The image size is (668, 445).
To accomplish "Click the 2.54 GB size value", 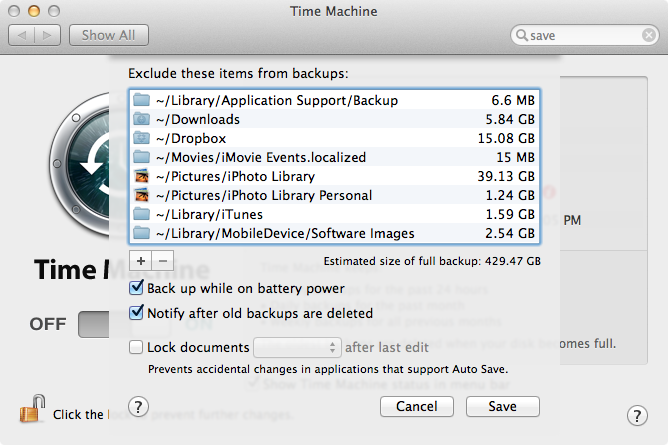I will pyautogui.click(x=510, y=233).
